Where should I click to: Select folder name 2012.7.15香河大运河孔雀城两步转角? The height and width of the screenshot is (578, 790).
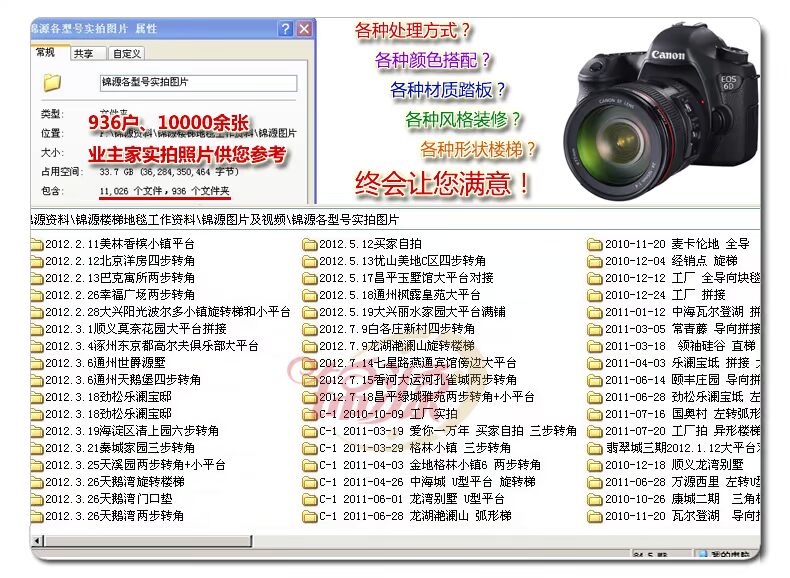(x=418, y=380)
